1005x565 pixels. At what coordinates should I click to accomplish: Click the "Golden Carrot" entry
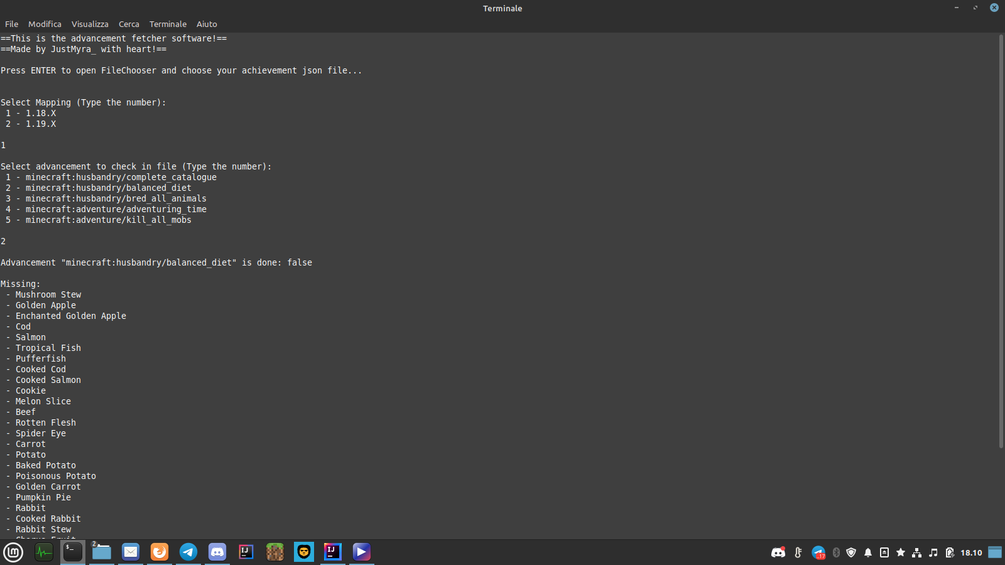[x=48, y=487]
